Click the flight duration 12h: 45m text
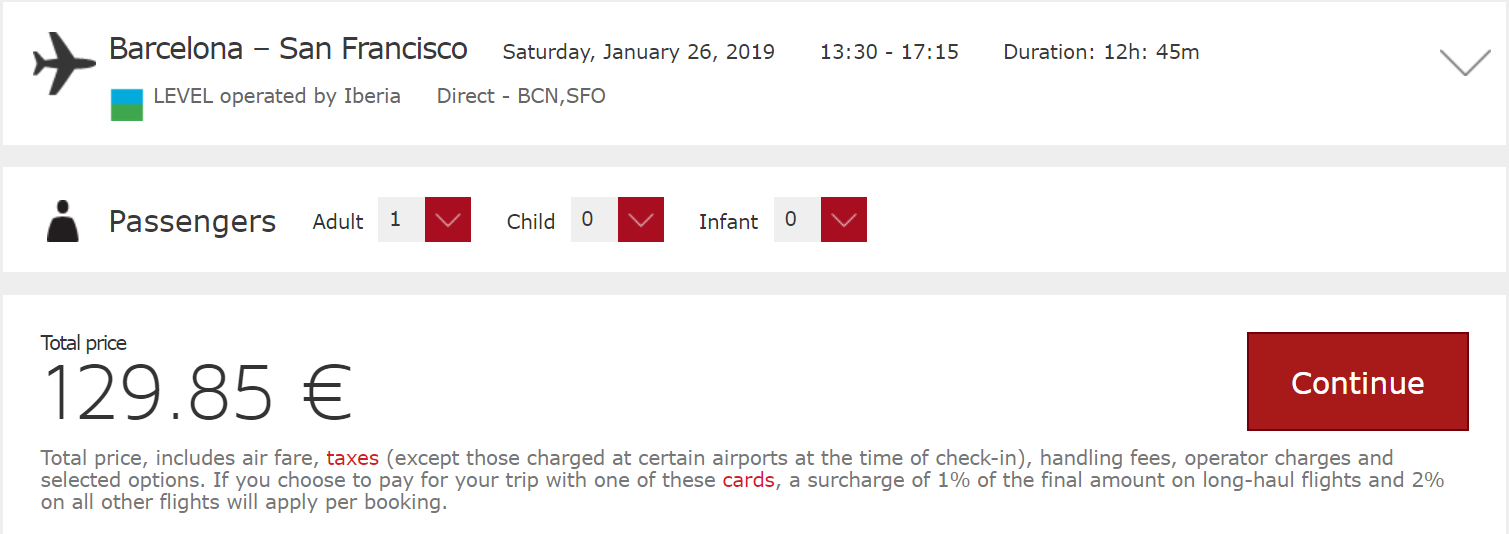This screenshot has height=534, width=1509. [x=1101, y=52]
